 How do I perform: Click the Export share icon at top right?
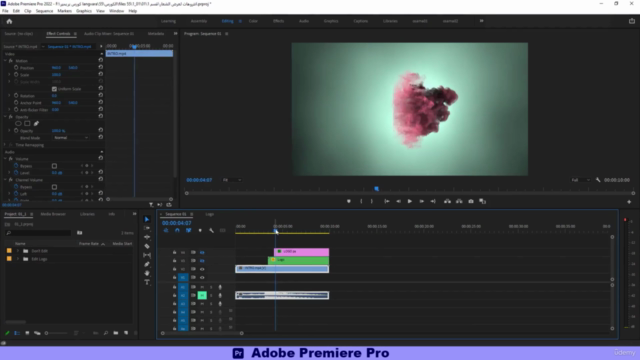631,21
